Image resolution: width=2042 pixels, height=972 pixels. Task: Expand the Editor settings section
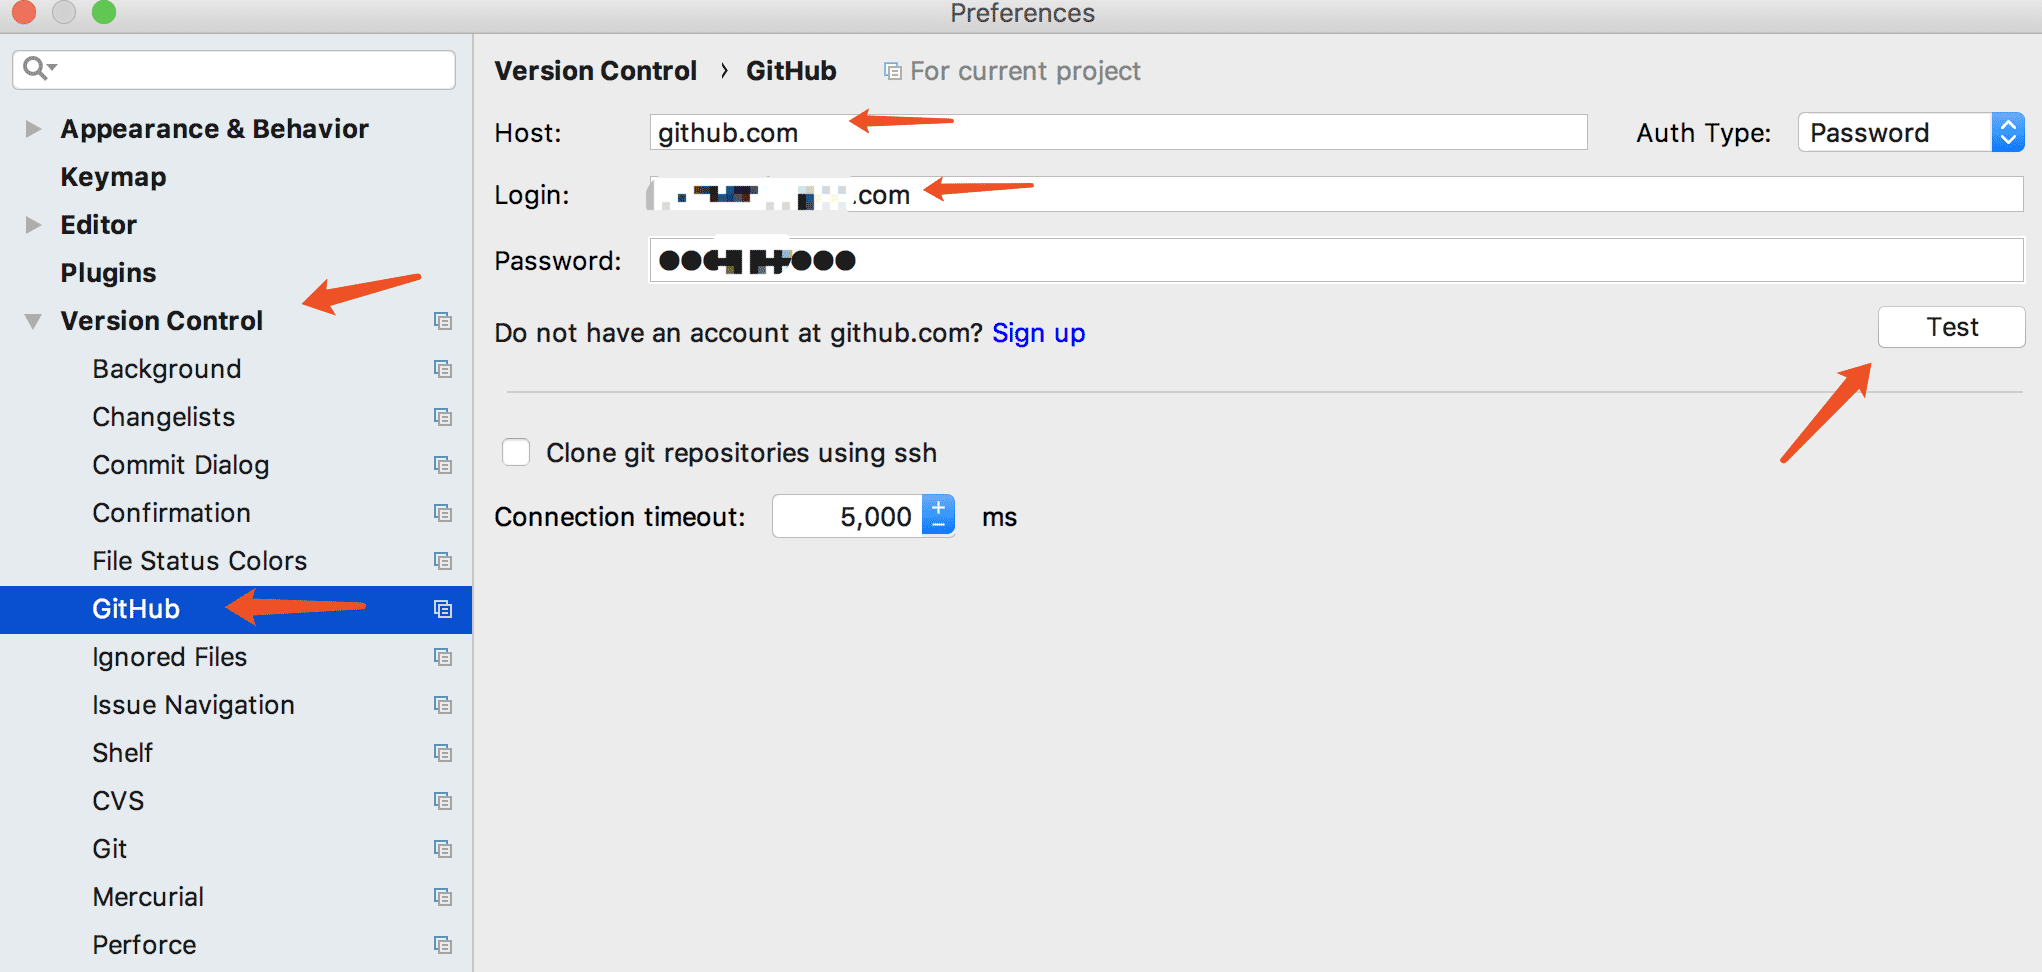pyautogui.click(x=33, y=225)
